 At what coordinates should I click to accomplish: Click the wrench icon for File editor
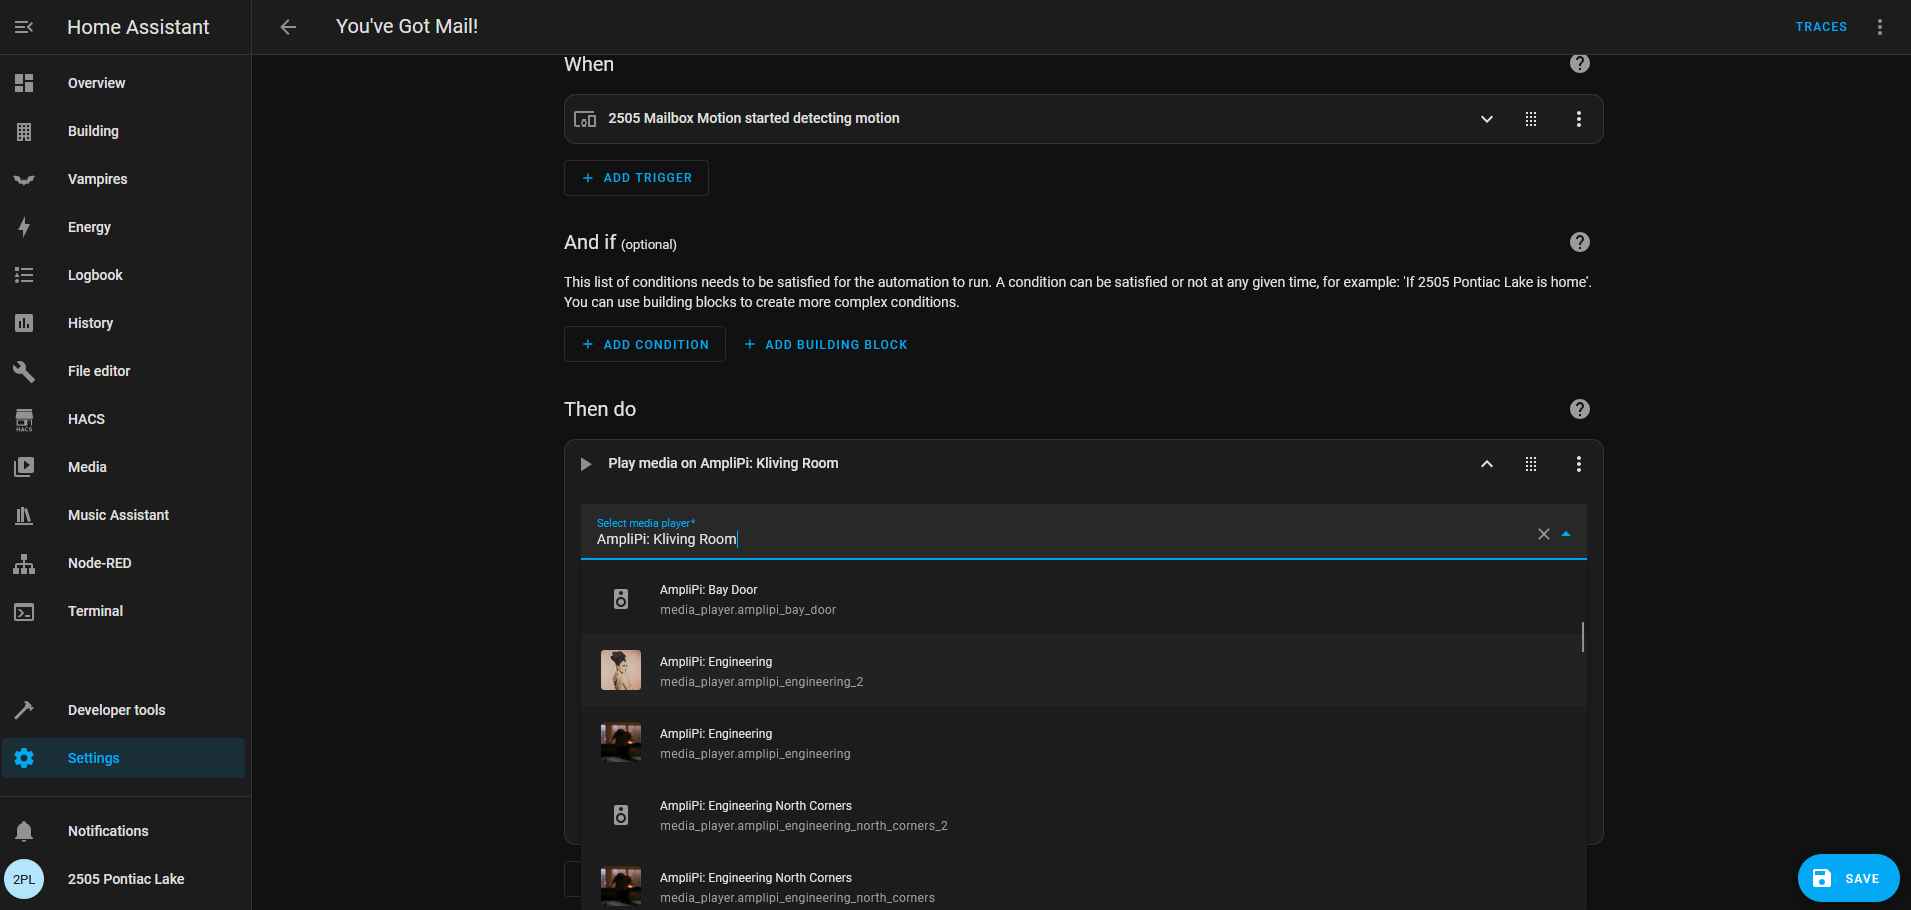(24, 371)
